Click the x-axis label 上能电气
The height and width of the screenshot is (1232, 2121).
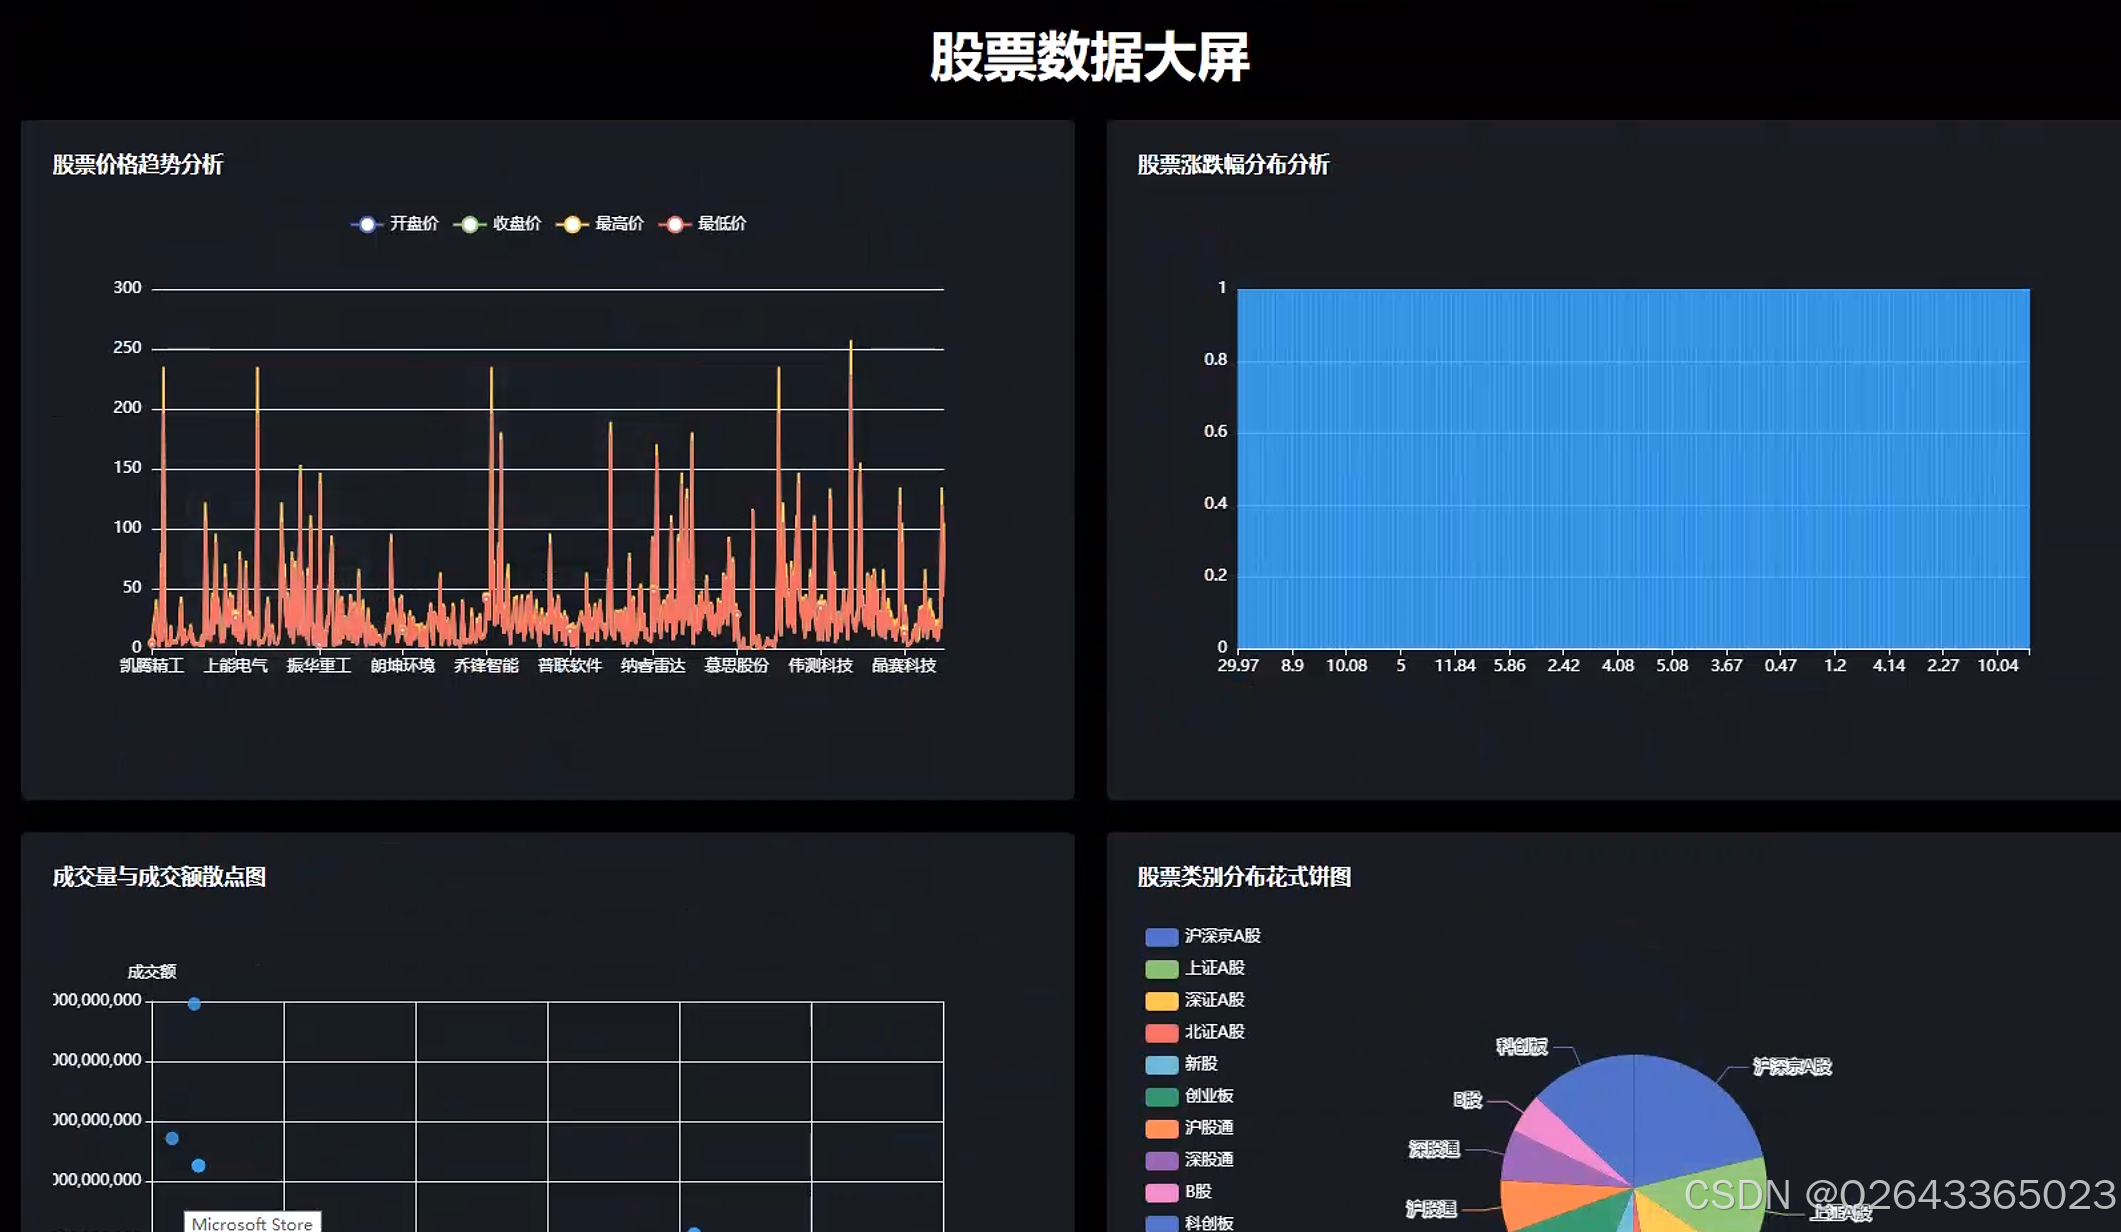(x=236, y=666)
